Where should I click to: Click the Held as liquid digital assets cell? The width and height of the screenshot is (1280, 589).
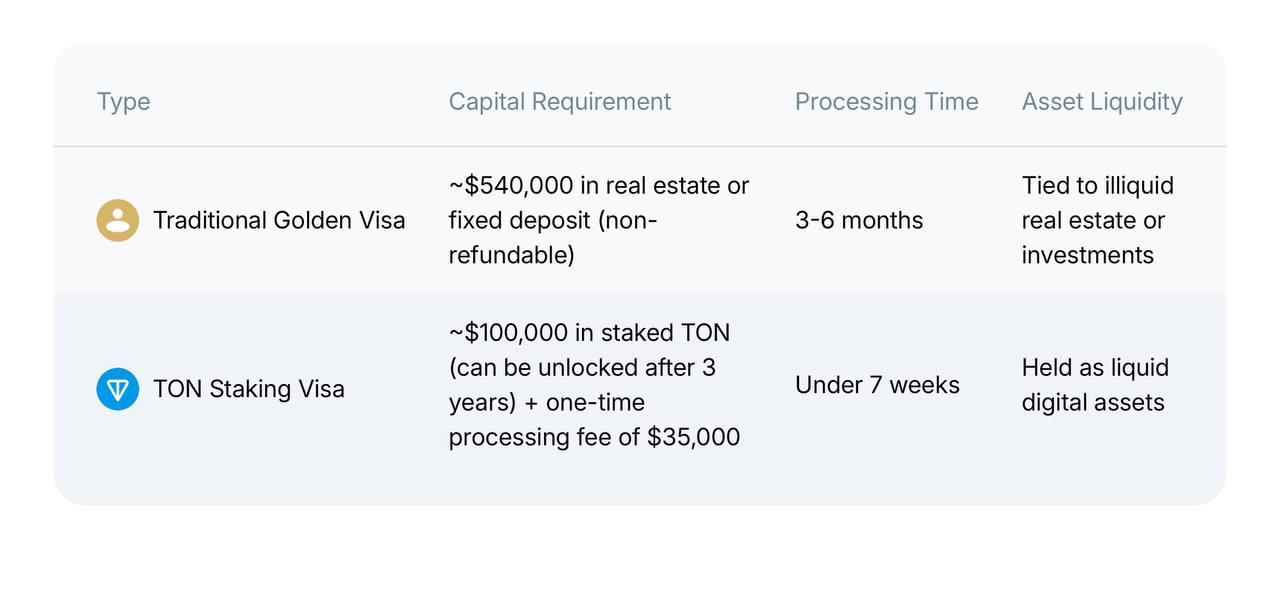(x=1095, y=385)
